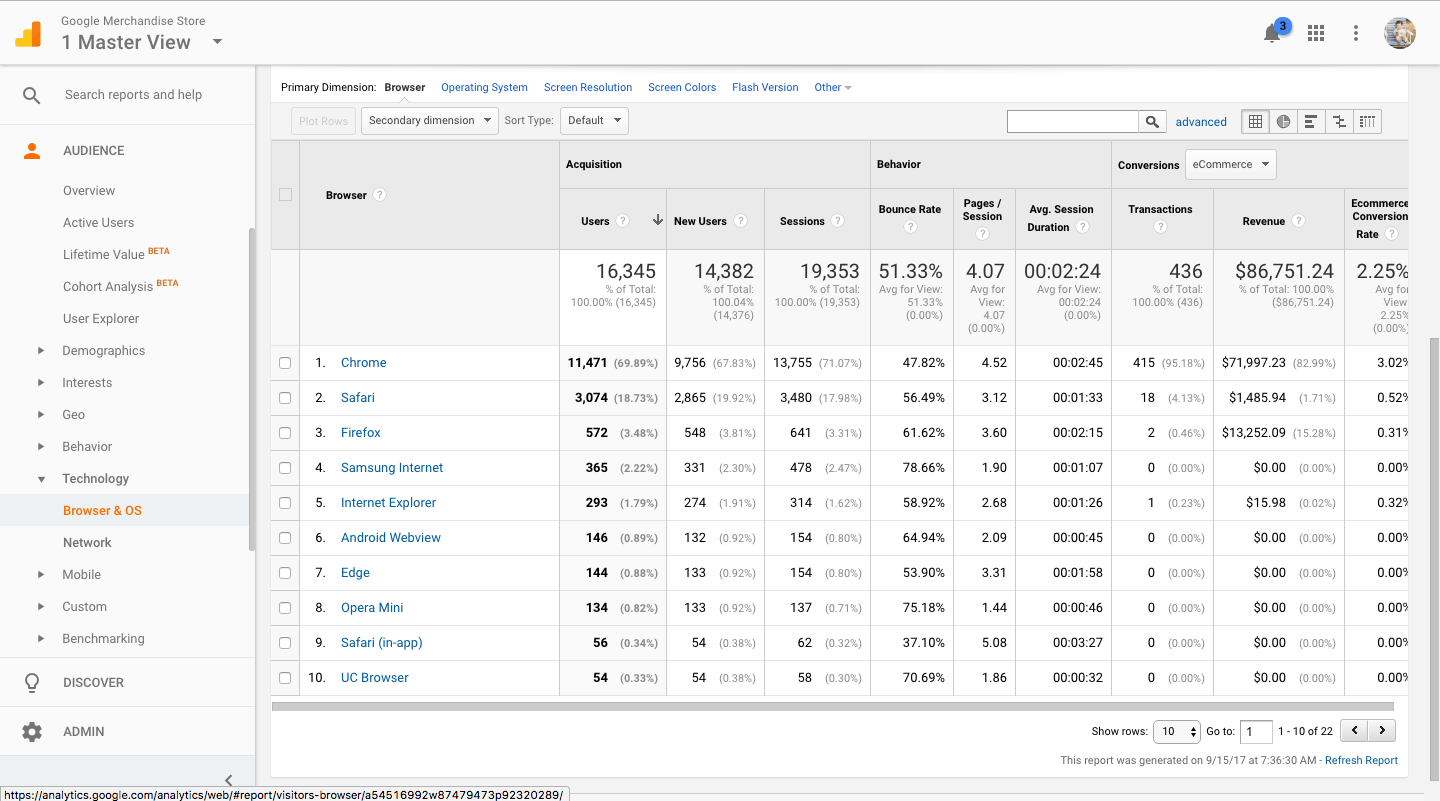Tick the Internet Explorer row checkbox

[x=285, y=503]
